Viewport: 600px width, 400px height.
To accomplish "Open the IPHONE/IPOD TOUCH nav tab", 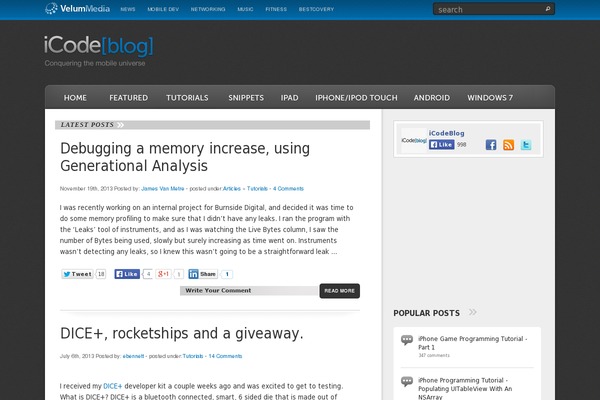I will 357,98.
